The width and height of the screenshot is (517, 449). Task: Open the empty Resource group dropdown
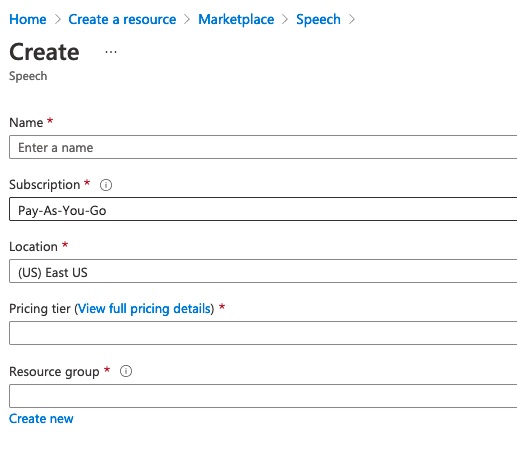pyautogui.click(x=263, y=396)
